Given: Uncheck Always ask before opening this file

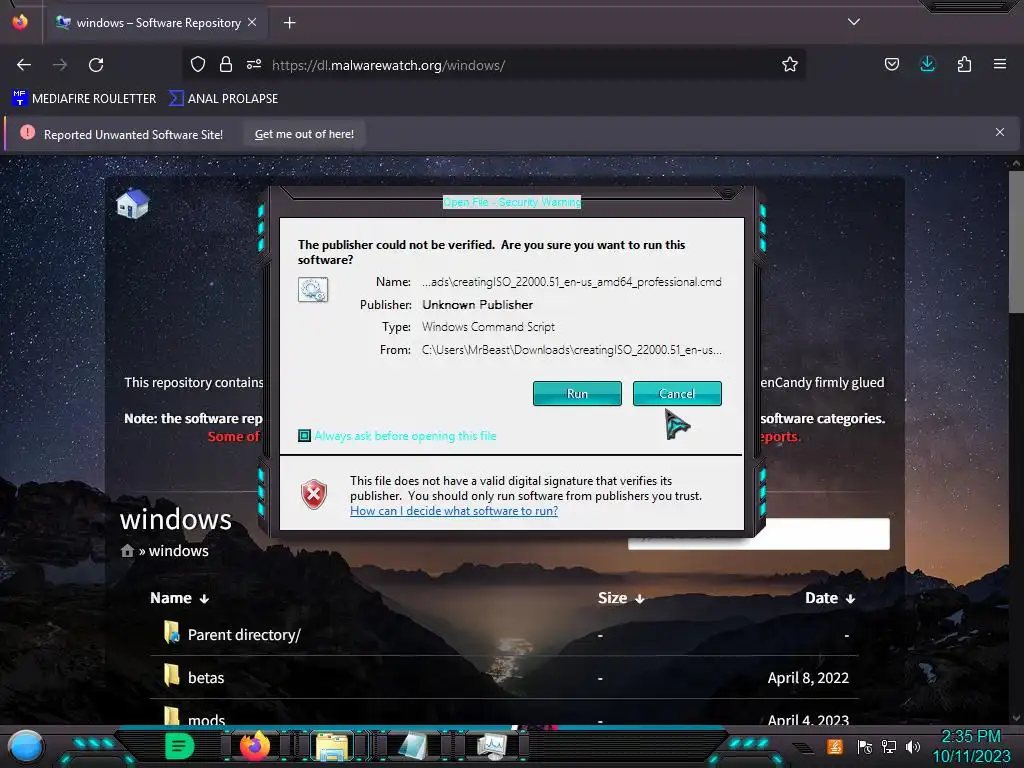Looking at the screenshot, I should point(304,436).
